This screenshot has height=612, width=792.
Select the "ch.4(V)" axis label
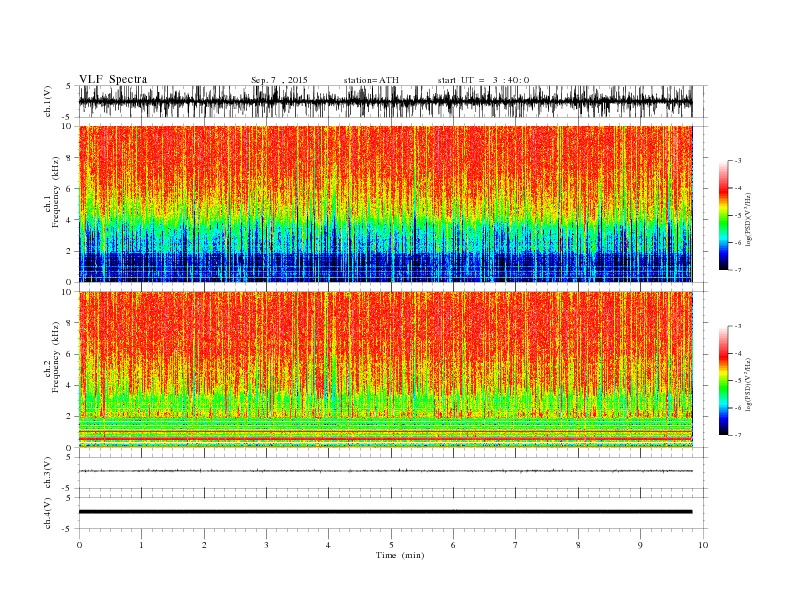click(x=48, y=514)
